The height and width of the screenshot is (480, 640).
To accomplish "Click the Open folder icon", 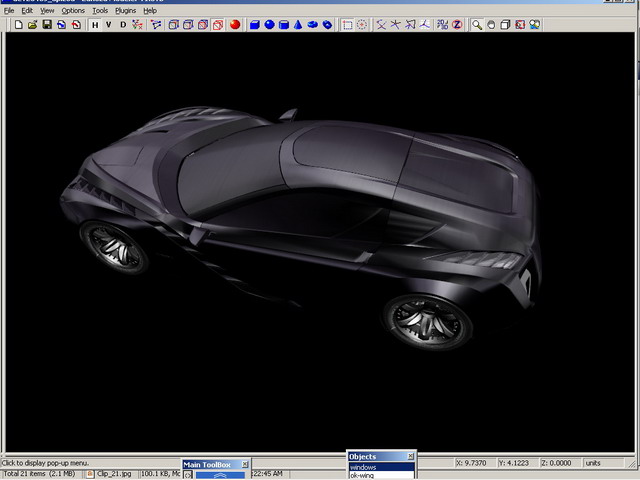I will tap(32, 24).
